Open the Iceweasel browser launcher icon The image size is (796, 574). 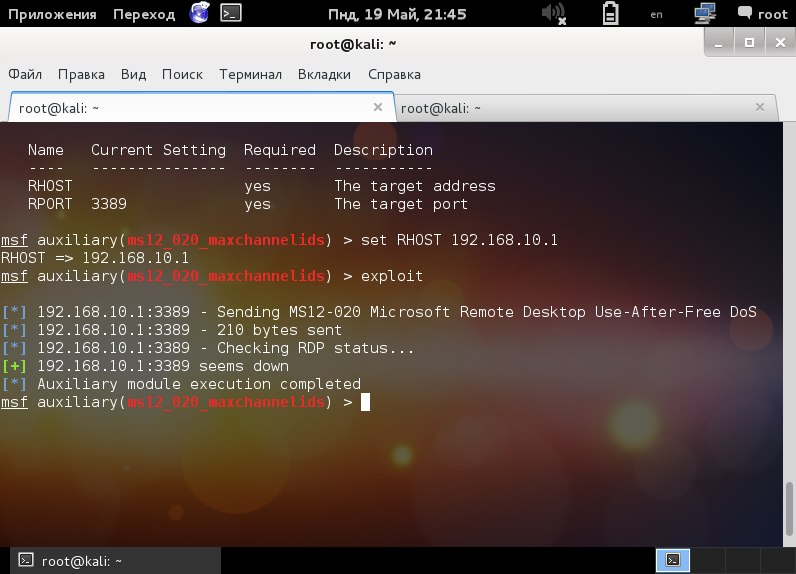point(200,13)
